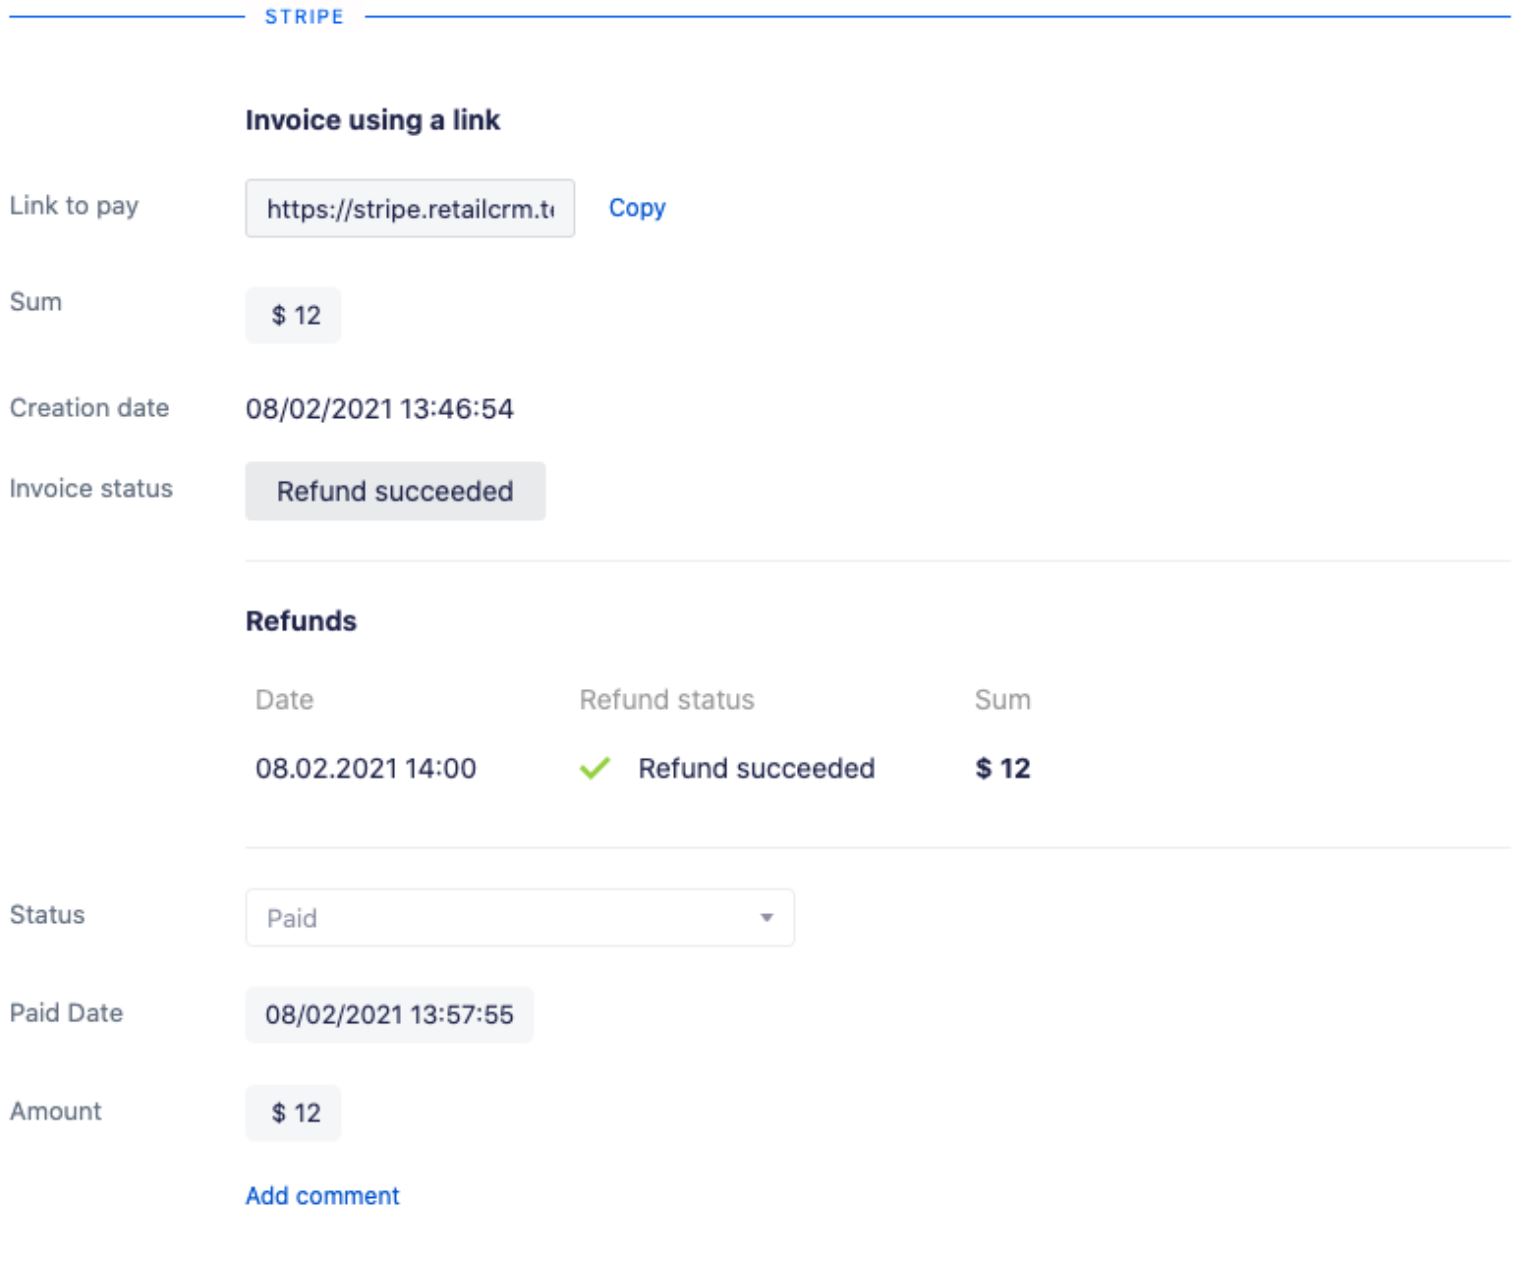
Task: Click the Refund status column header
Action: coord(667,700)
